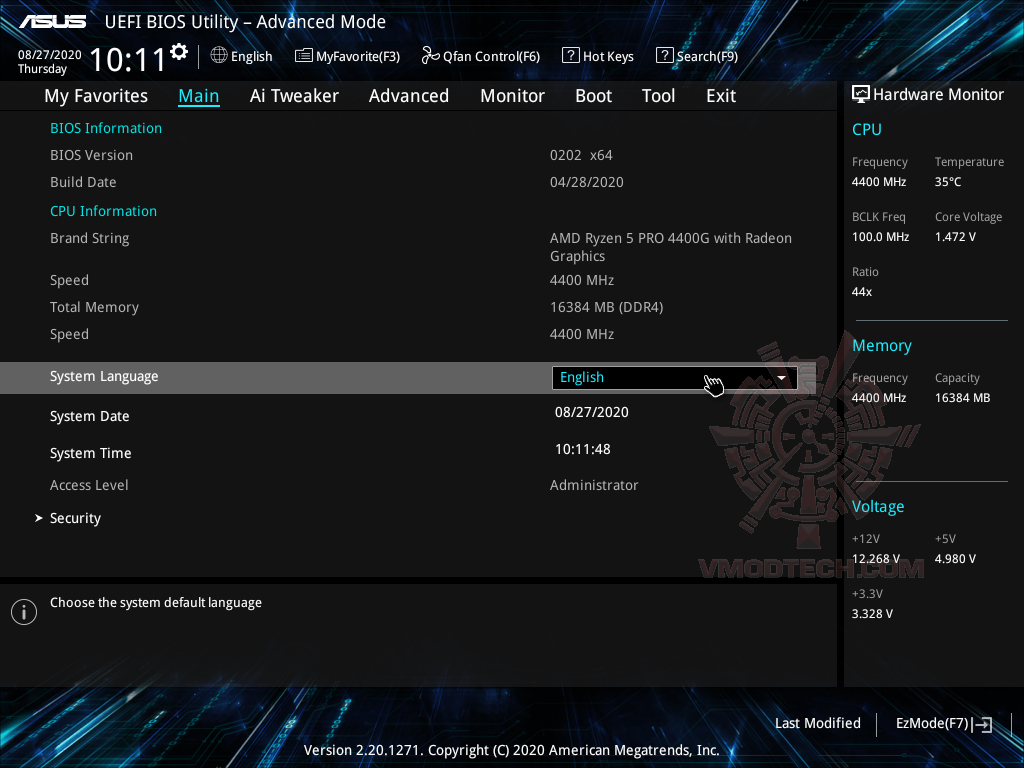Screen dimensions: 1024x768
Task: Click the 10:11 clock display
Action: click(x=128, y=59)
